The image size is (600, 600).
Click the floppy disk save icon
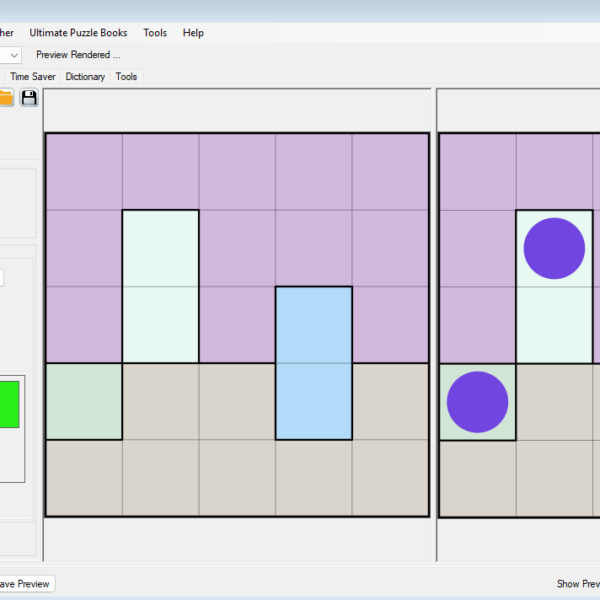29,97
